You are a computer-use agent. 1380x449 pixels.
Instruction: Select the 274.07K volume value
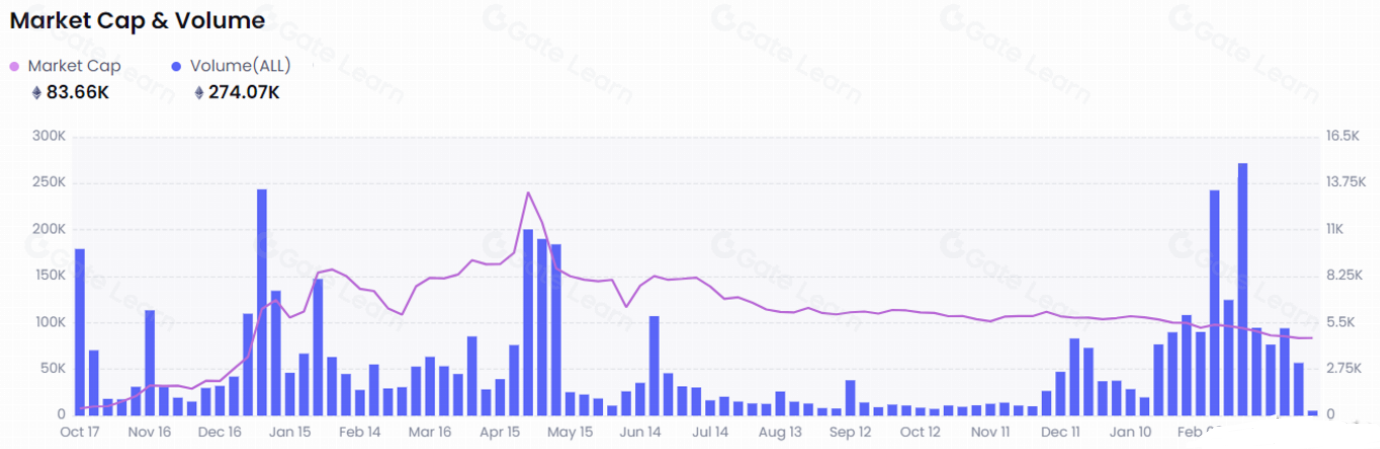click(x=243, y=93)
